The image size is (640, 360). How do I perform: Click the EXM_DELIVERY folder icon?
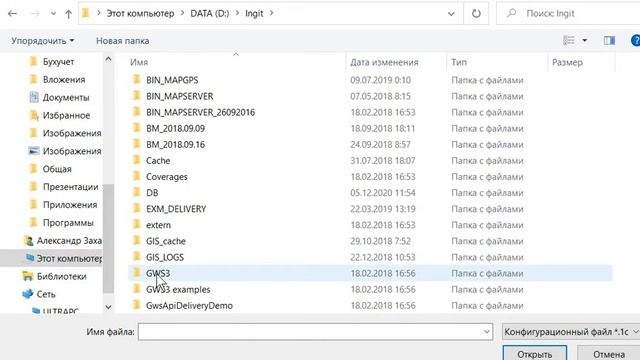point(137,208)
